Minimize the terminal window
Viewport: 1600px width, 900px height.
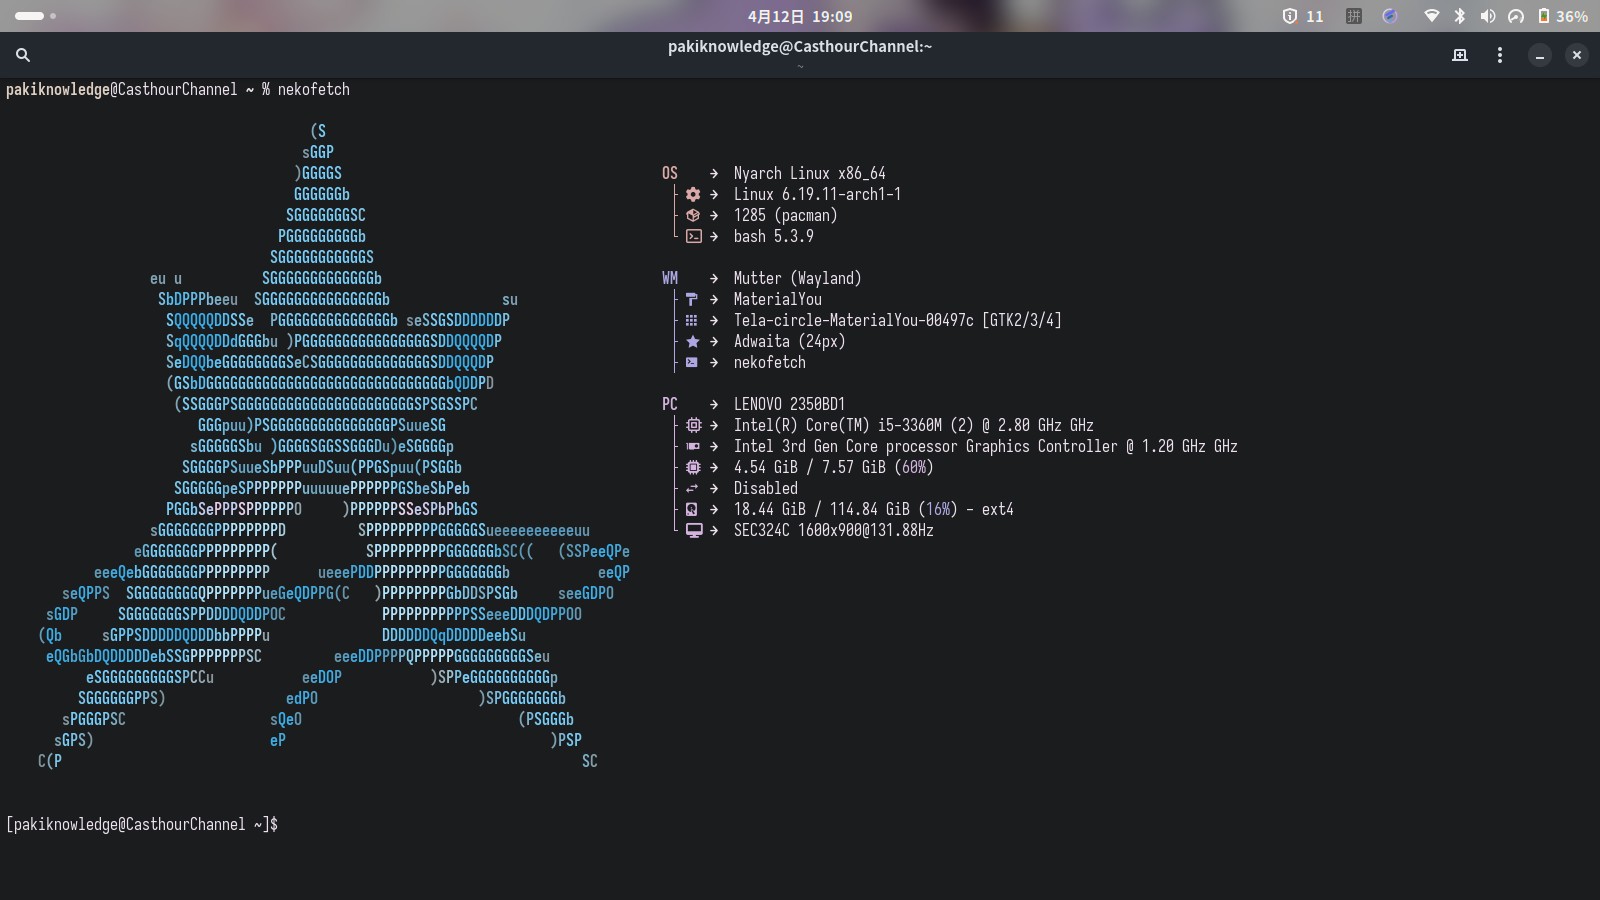coord(1540,55)
